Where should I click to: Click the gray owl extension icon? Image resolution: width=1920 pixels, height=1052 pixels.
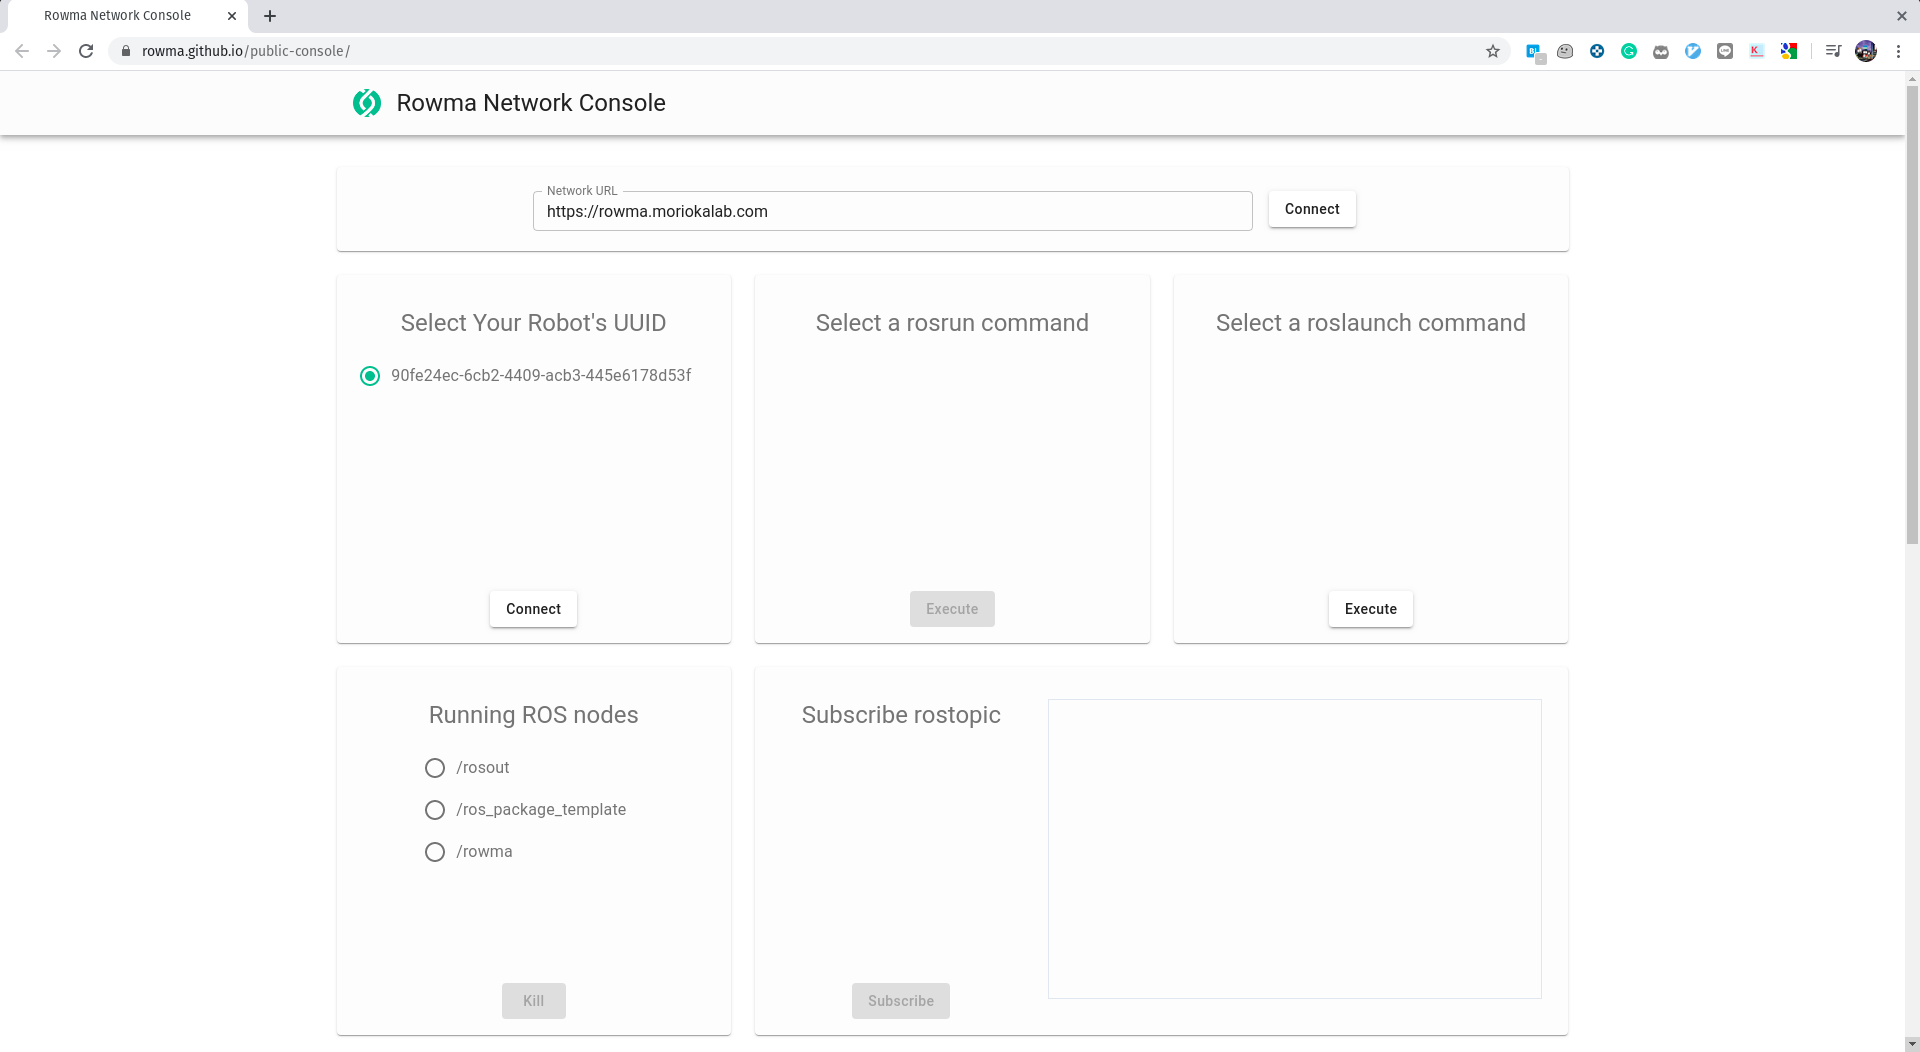tap(1661, 51)
